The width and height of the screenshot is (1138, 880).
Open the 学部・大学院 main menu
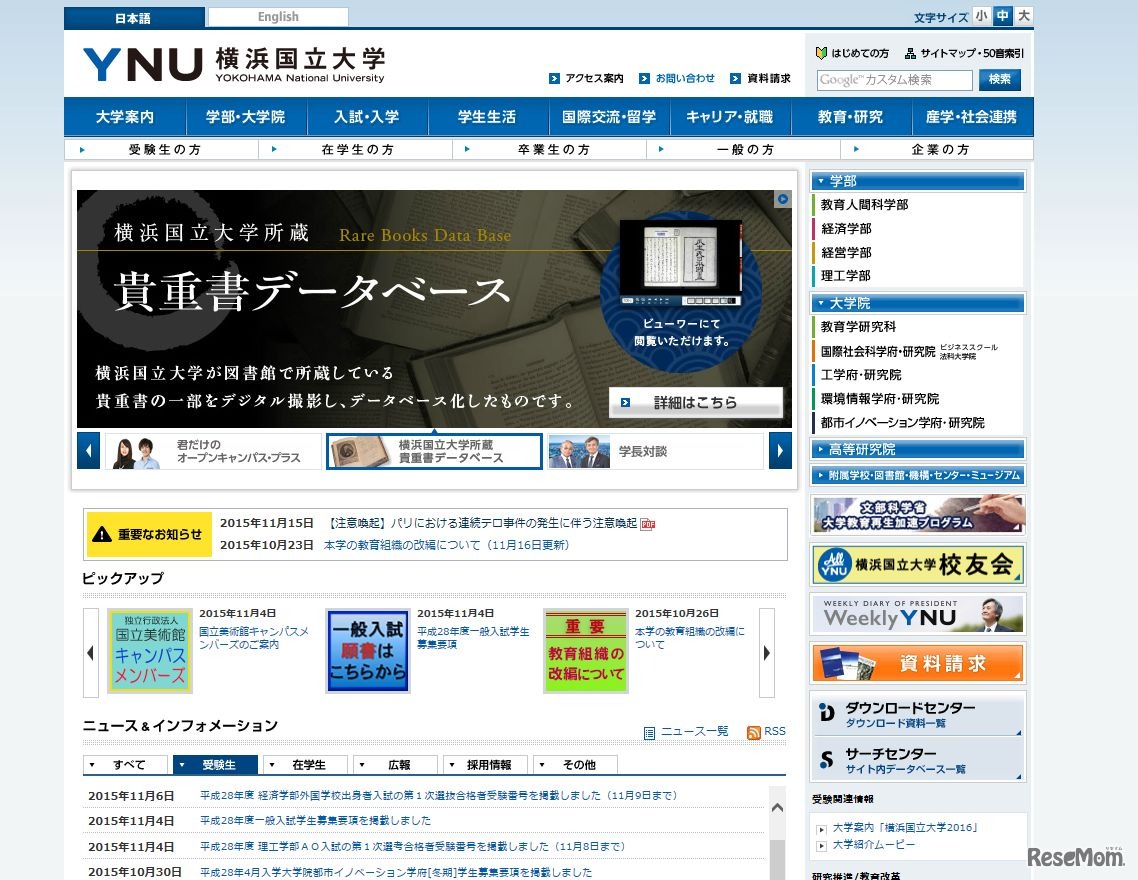click(x=246, y=117)
